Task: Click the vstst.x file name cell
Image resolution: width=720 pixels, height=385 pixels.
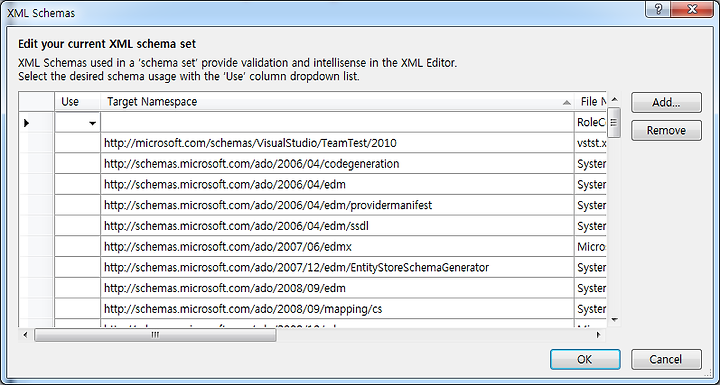Action: (591, 143)
